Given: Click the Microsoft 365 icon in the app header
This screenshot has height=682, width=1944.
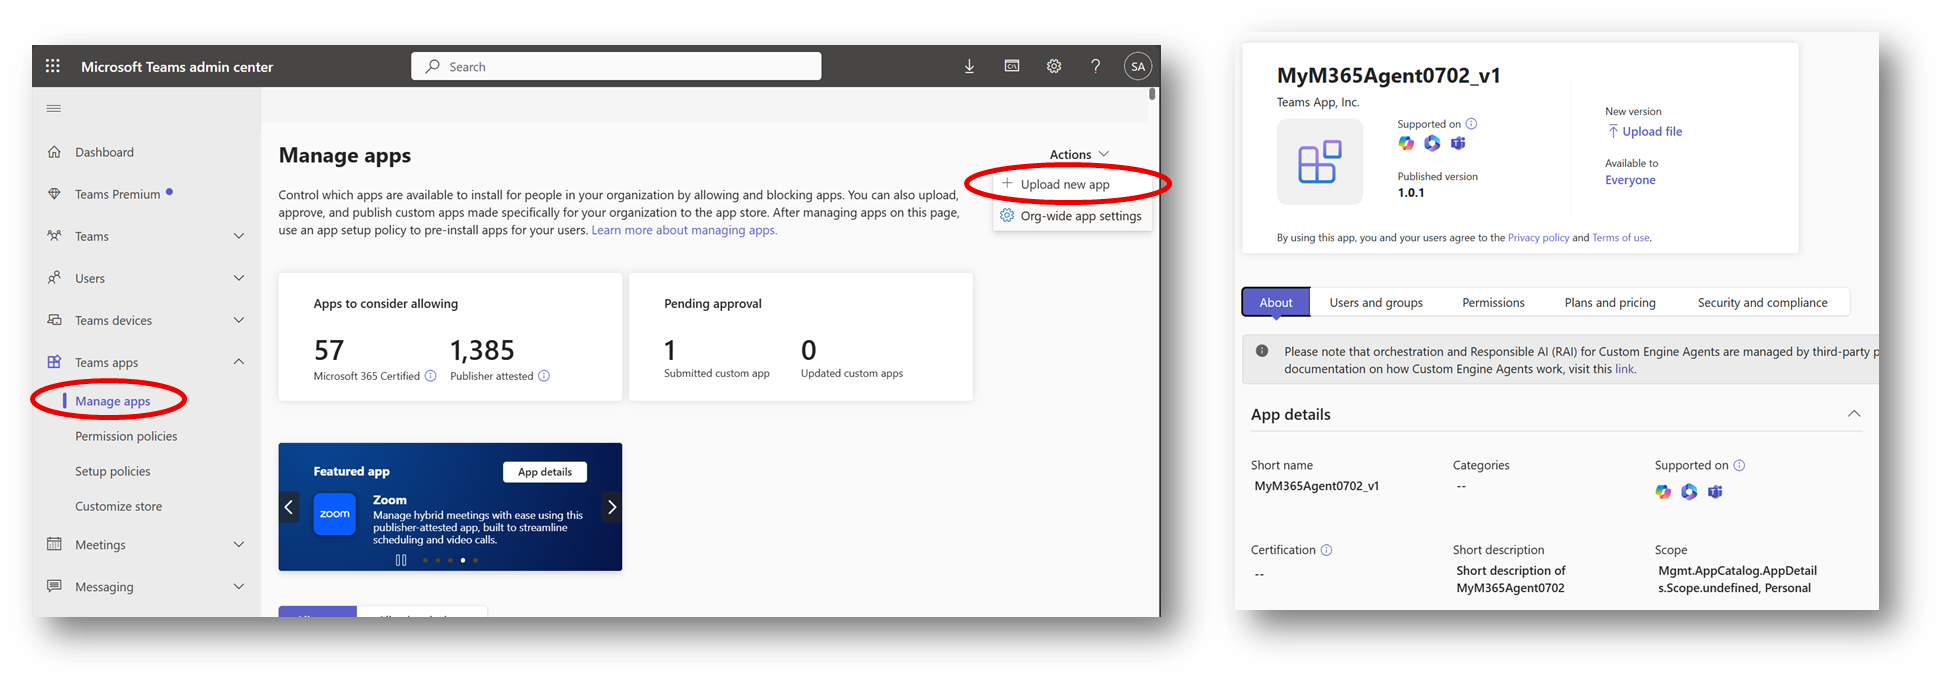Looking at the screenshot, I should point(1432,143).
